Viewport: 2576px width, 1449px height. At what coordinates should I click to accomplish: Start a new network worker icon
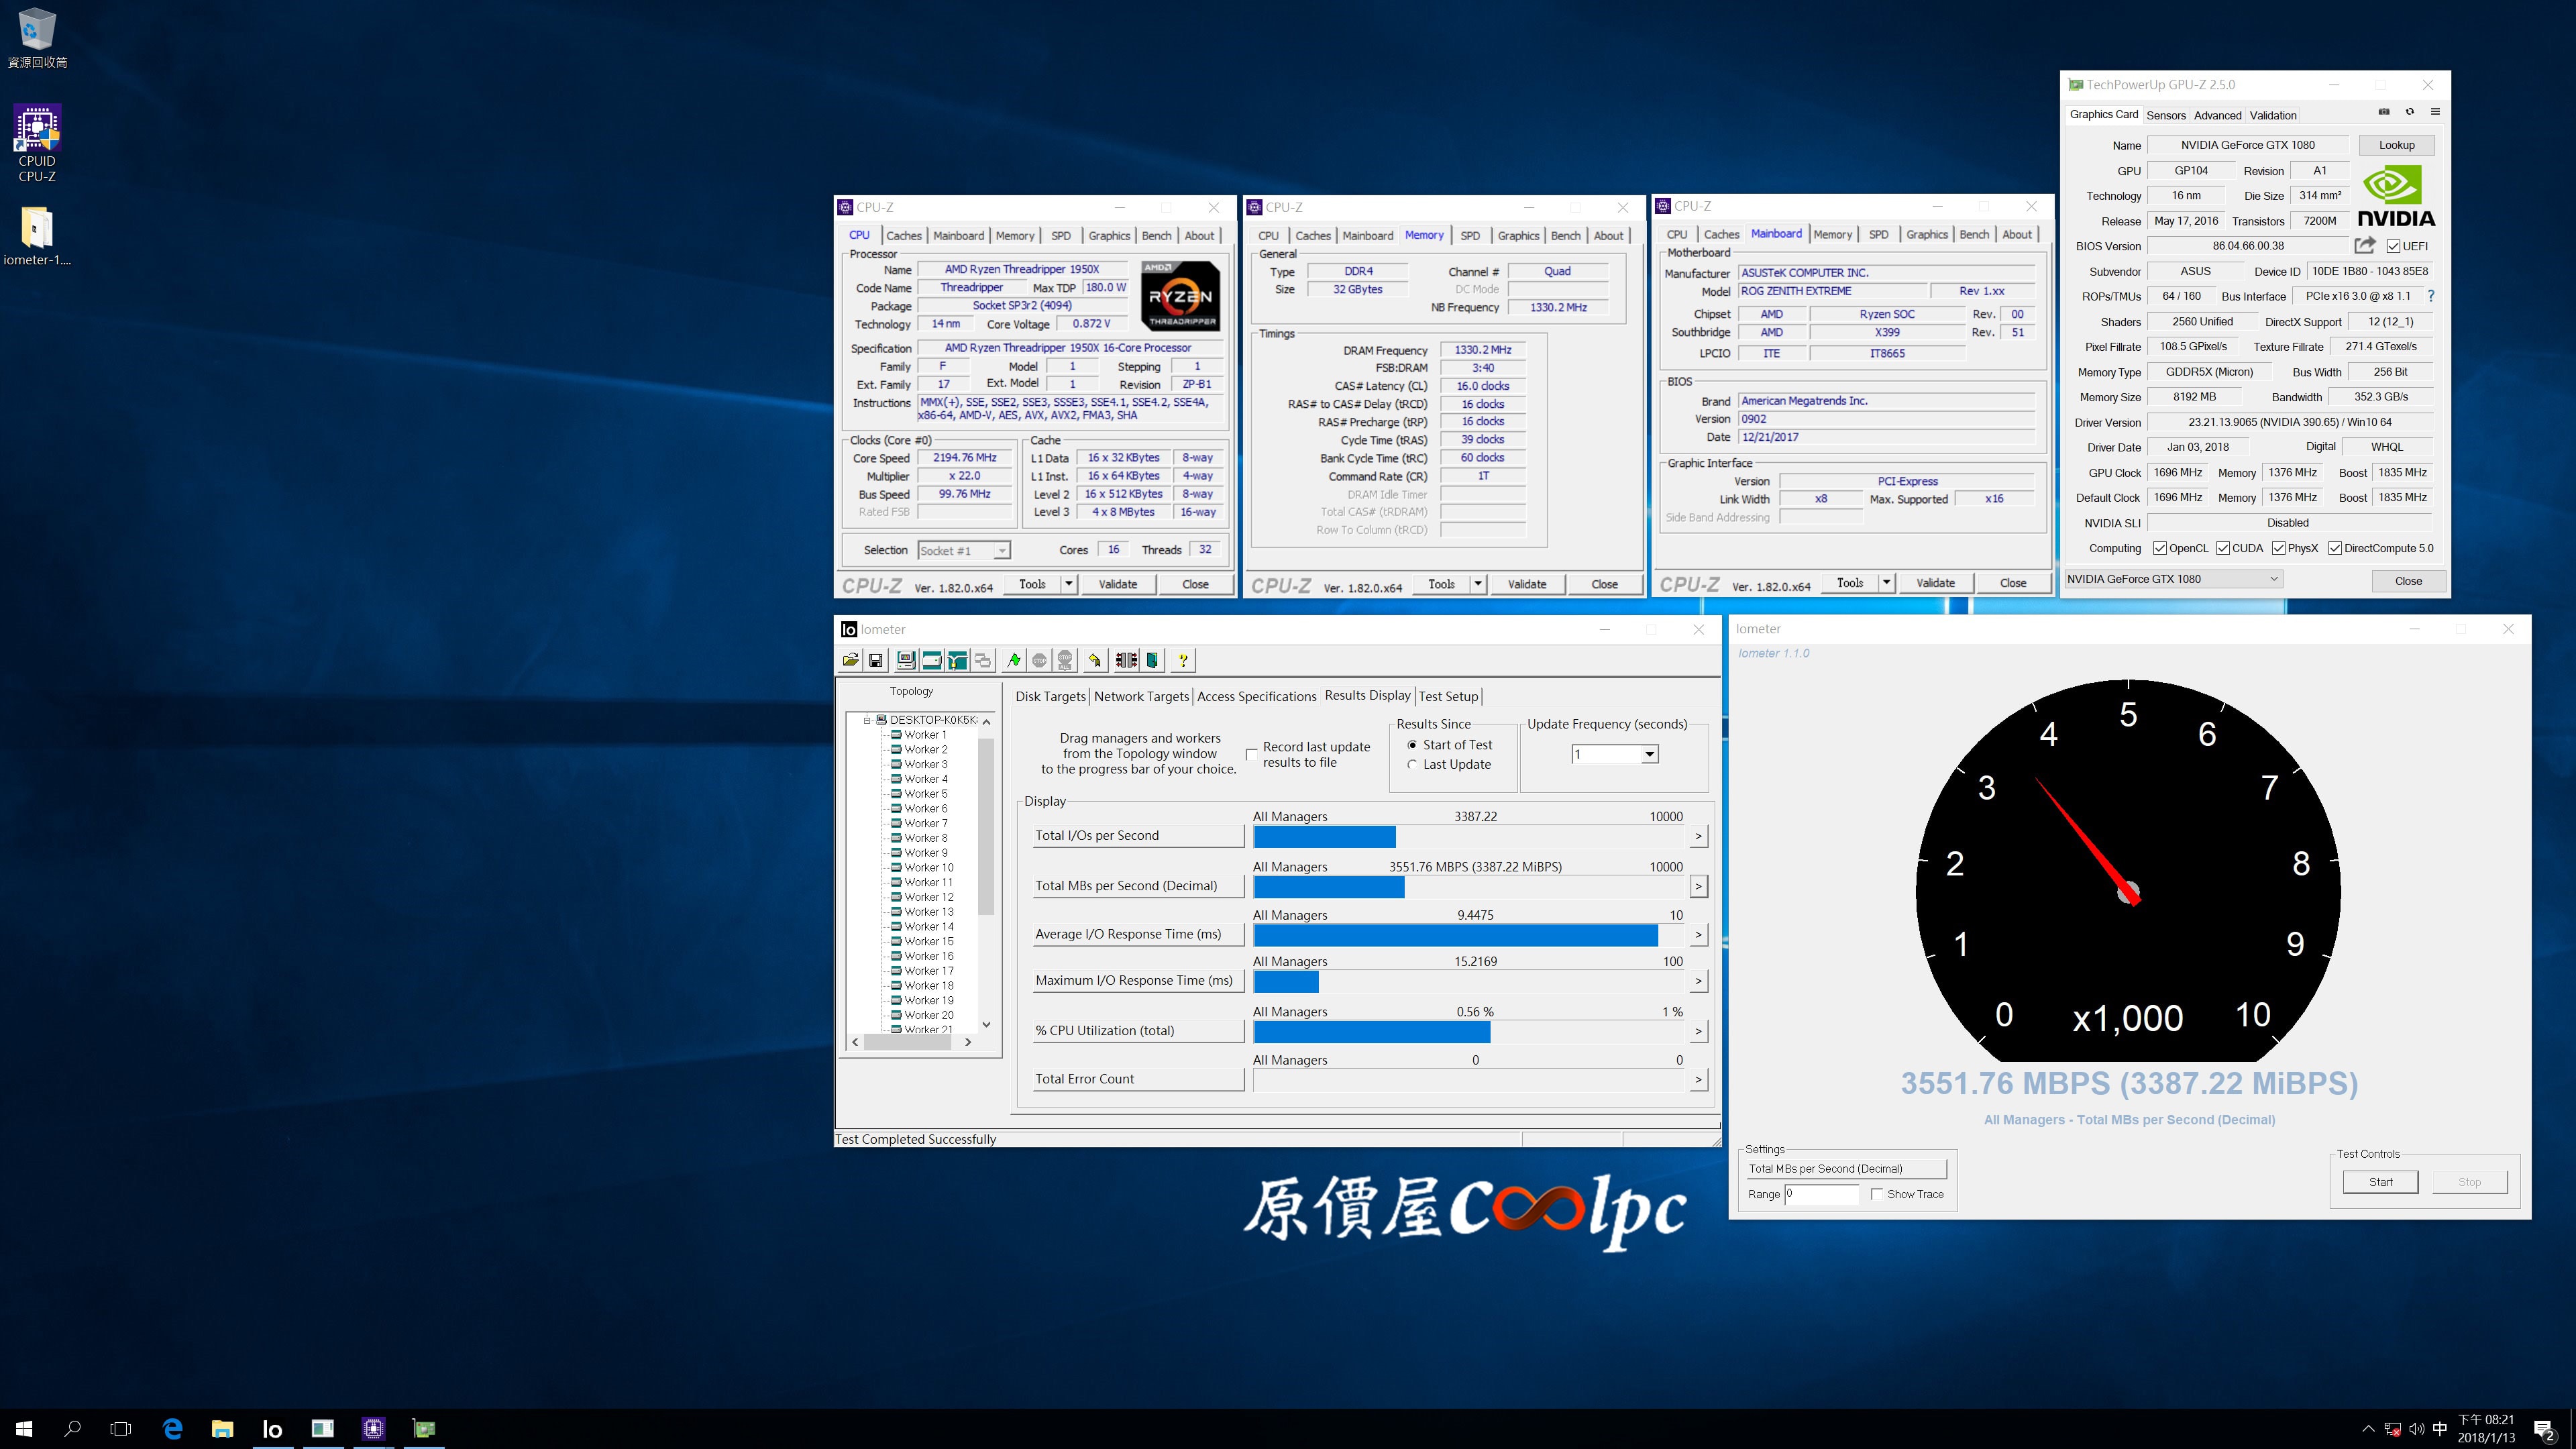957,660
